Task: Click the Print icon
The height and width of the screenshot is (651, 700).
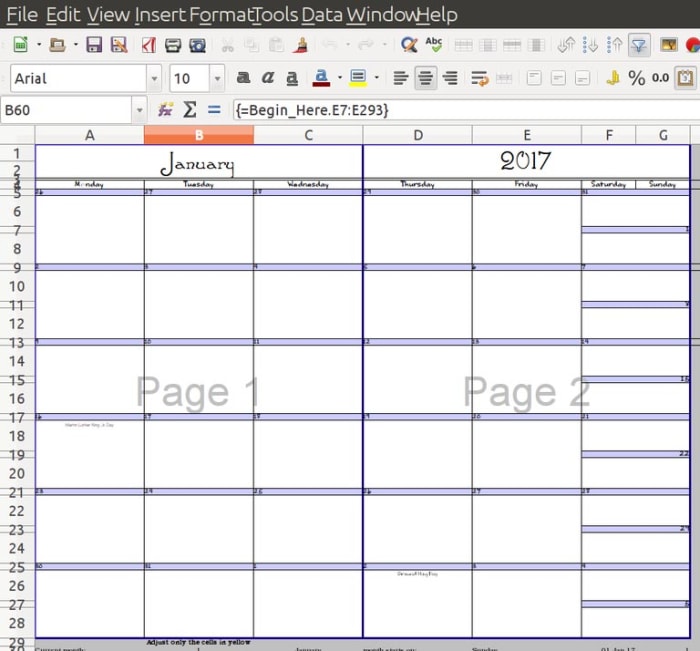Action: [173, 45]
